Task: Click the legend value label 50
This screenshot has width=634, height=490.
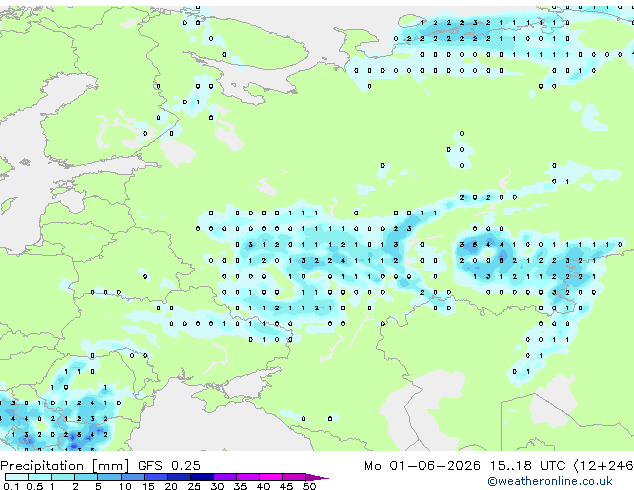Action: pyautogui.click(x=309, y=486)
